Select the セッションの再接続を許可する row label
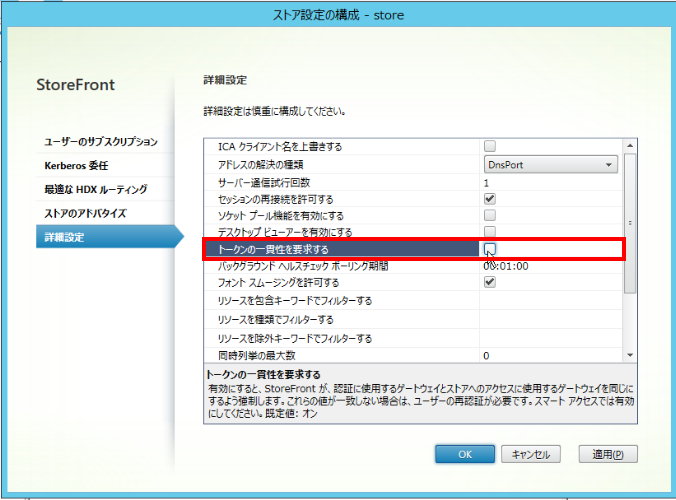 tap(275, 199)
